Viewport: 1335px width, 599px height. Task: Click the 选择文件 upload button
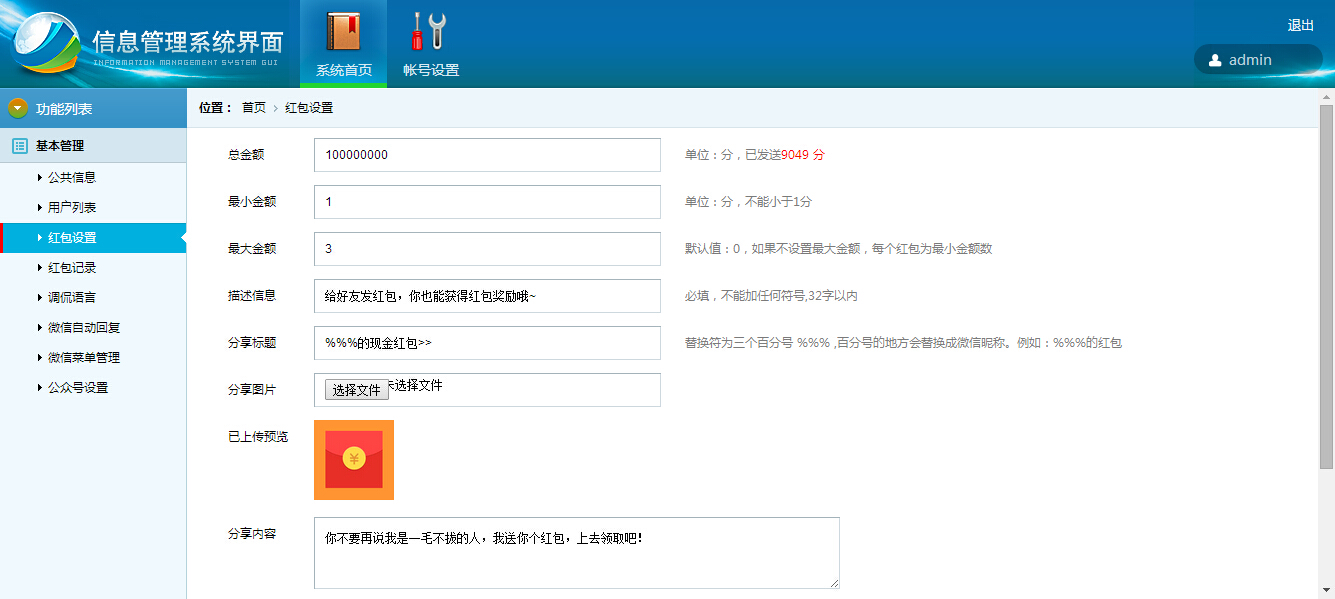(x=357, y=390)
